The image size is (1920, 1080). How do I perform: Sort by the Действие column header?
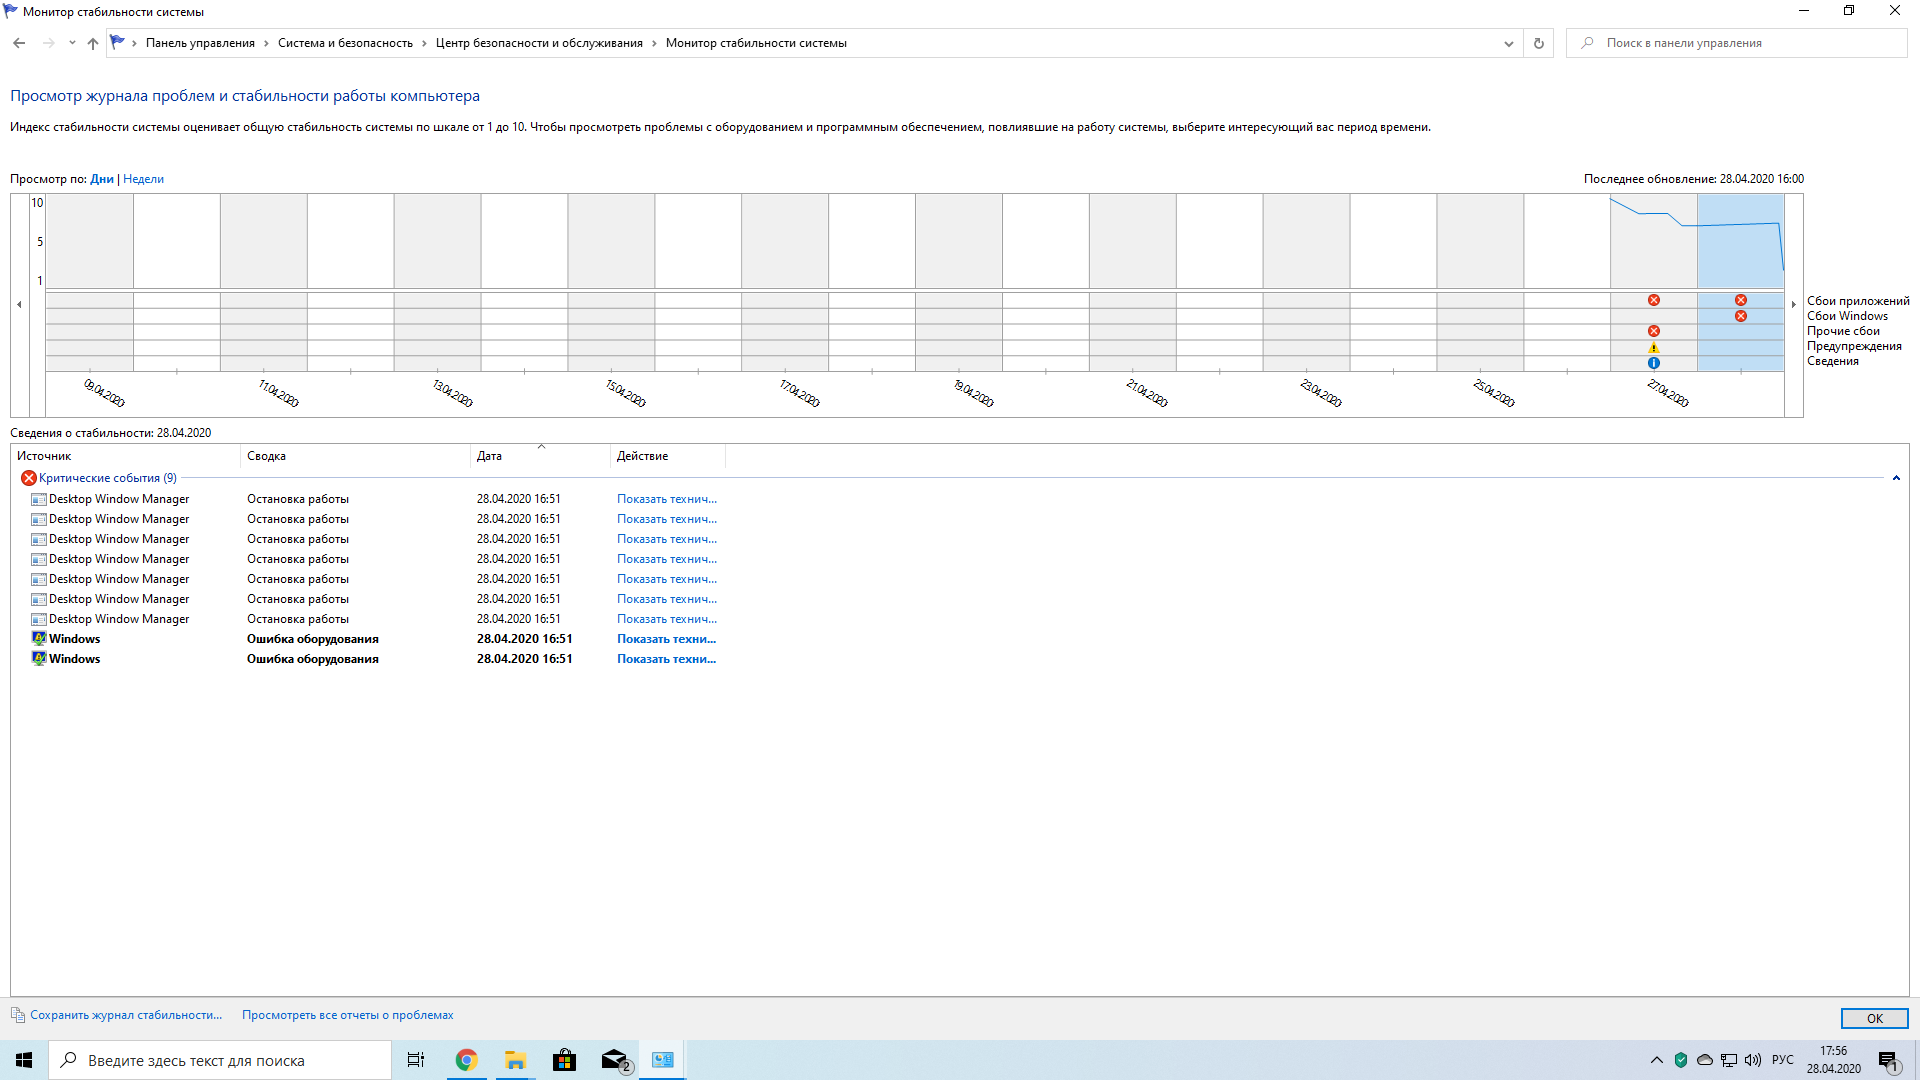pos(667,456)
